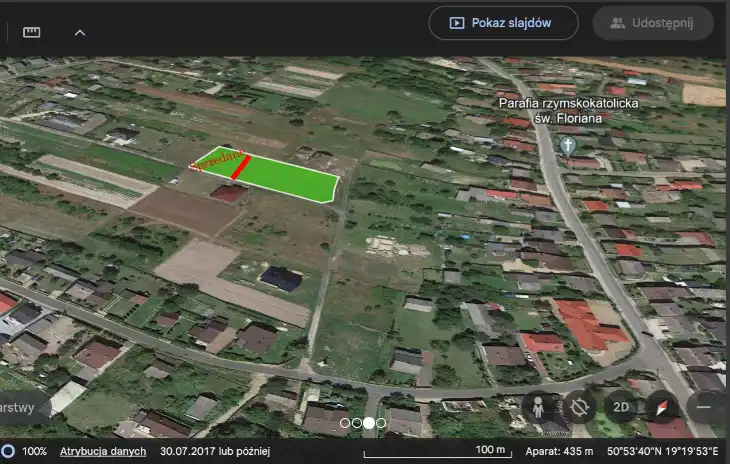Switch the map to 2D view

[x=621, y=407]
